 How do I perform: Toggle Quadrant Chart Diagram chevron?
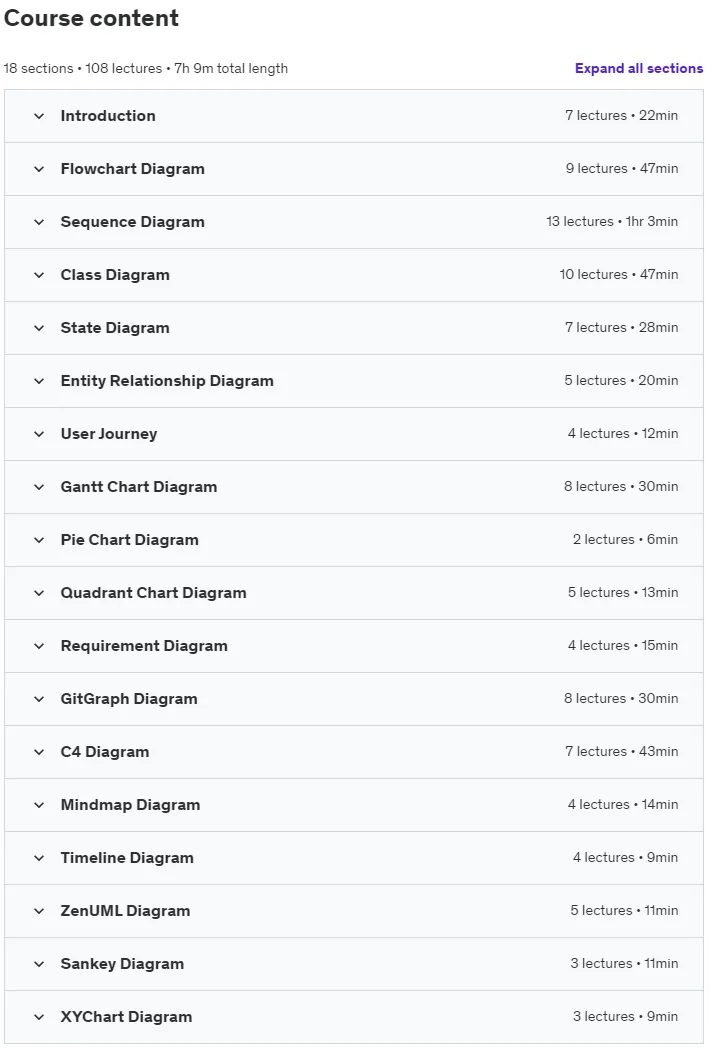point(39,593)
